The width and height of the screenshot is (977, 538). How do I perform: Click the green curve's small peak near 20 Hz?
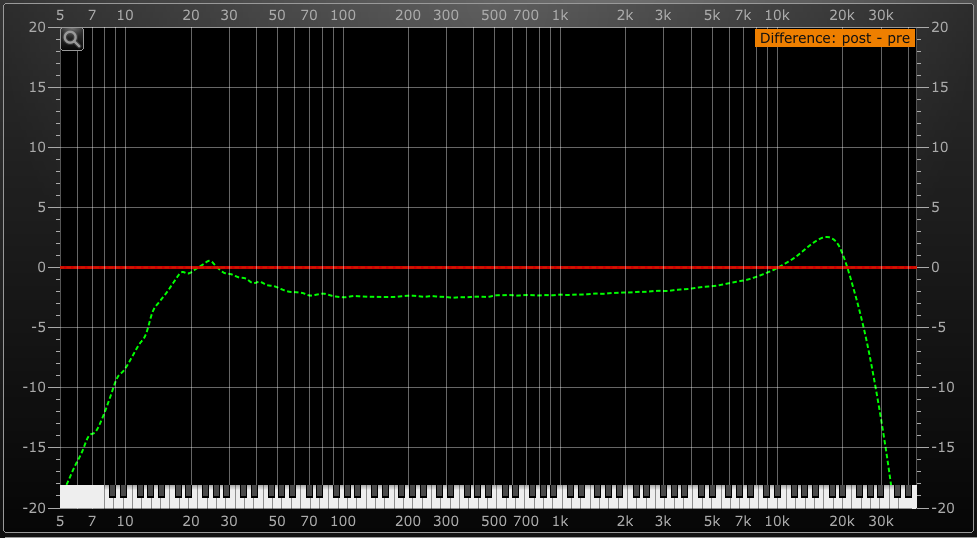pyautogui.click(x=209, y=261)
